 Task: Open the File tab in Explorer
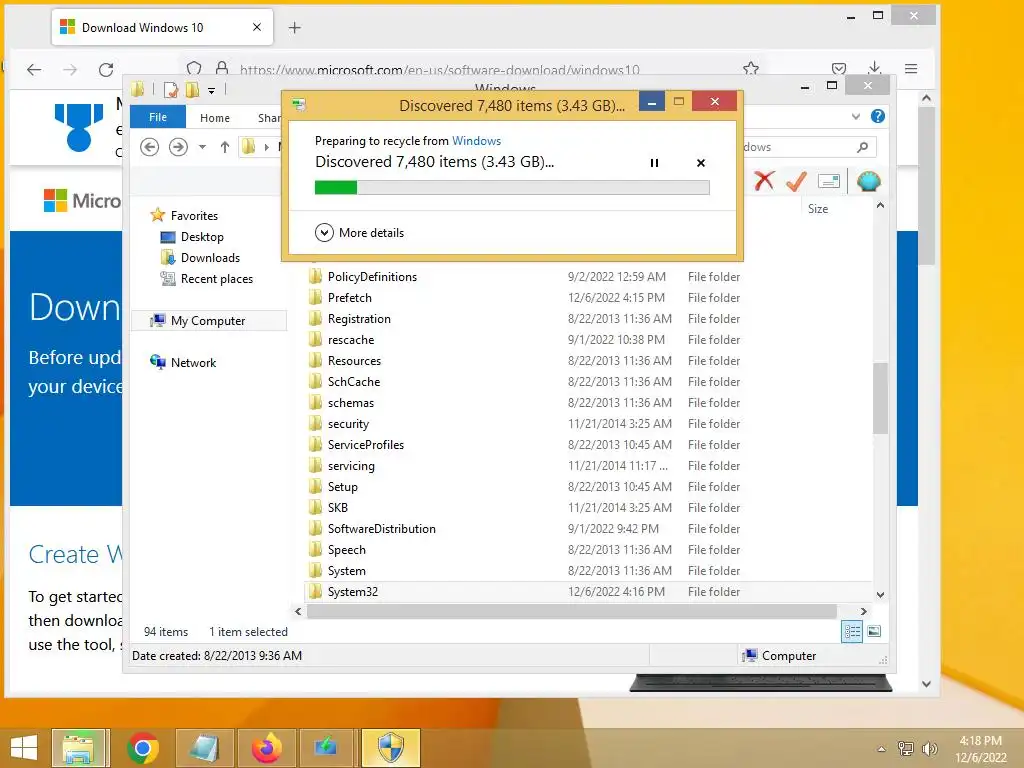pyautogui.click(x=158, y=117)
